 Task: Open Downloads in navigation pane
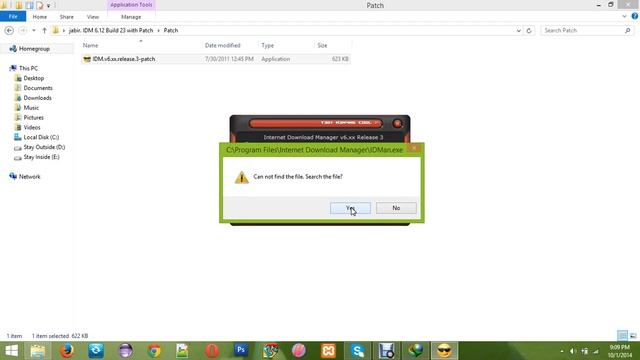pyautogui.click(x=38, y=98)
